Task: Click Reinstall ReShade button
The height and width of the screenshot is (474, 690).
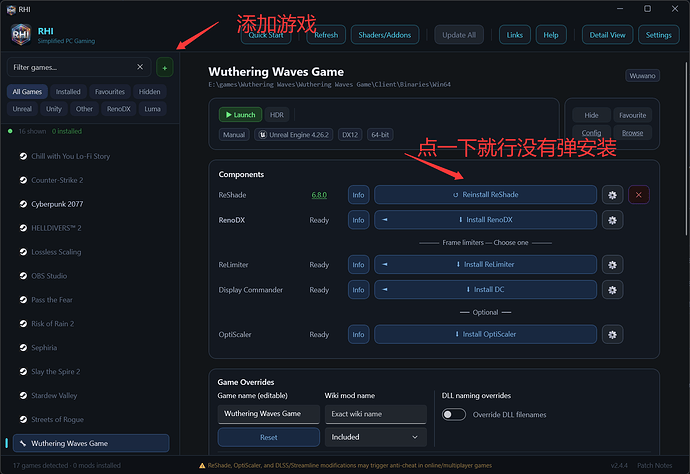Action: coord(485,195)
